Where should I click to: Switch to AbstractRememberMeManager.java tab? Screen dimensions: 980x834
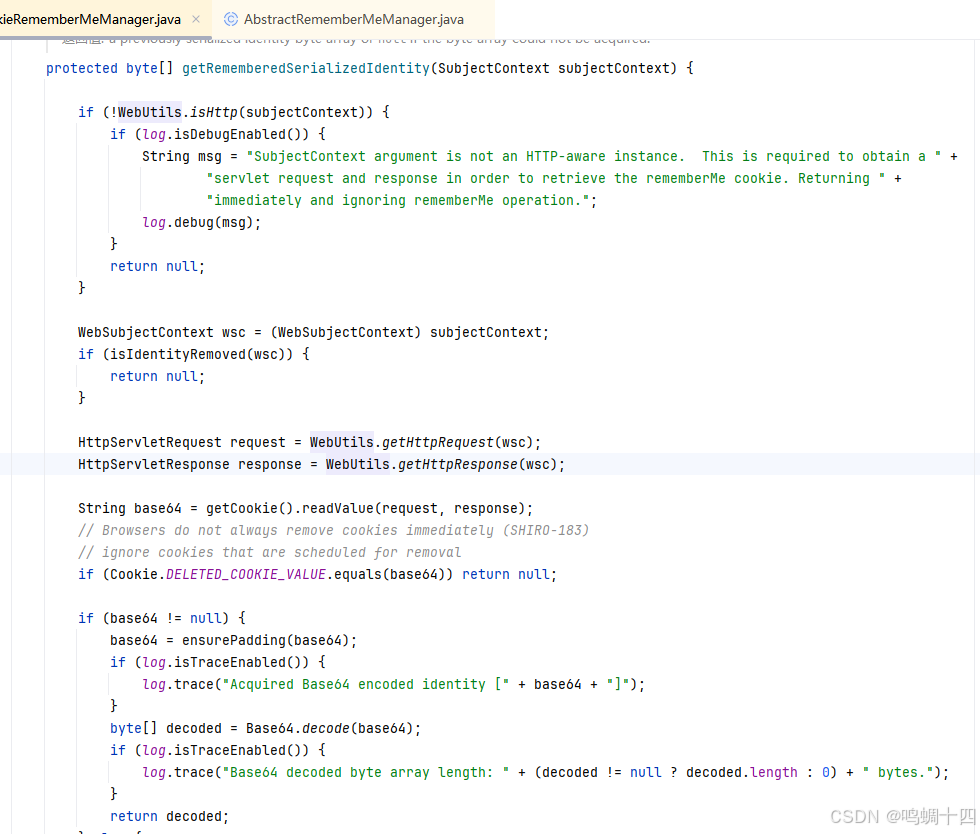[354, 19]
